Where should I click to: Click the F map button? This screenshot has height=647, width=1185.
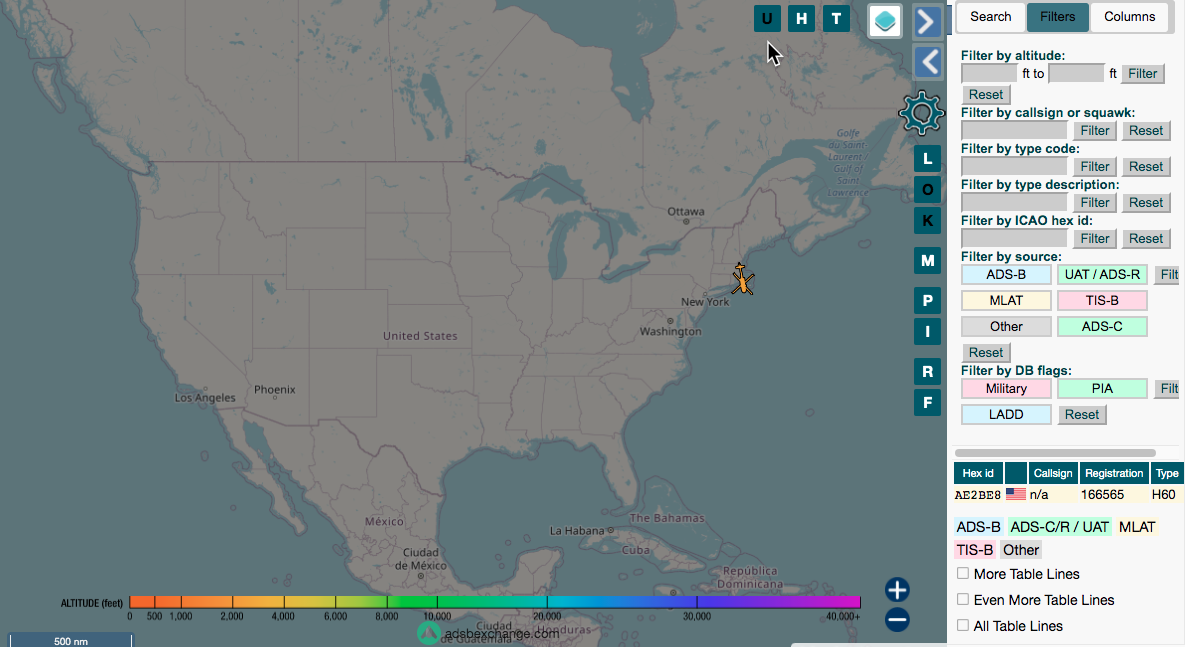(927, 403)
